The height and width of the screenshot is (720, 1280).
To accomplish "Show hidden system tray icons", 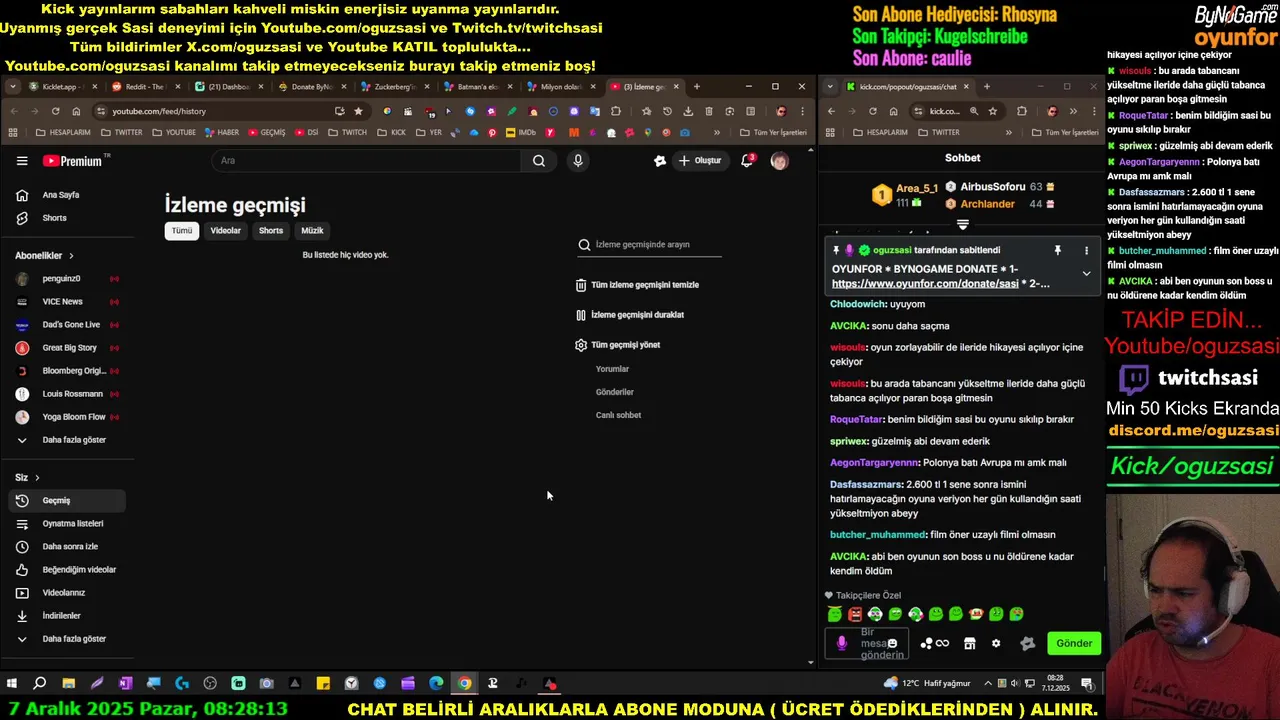I will point(989,684).
